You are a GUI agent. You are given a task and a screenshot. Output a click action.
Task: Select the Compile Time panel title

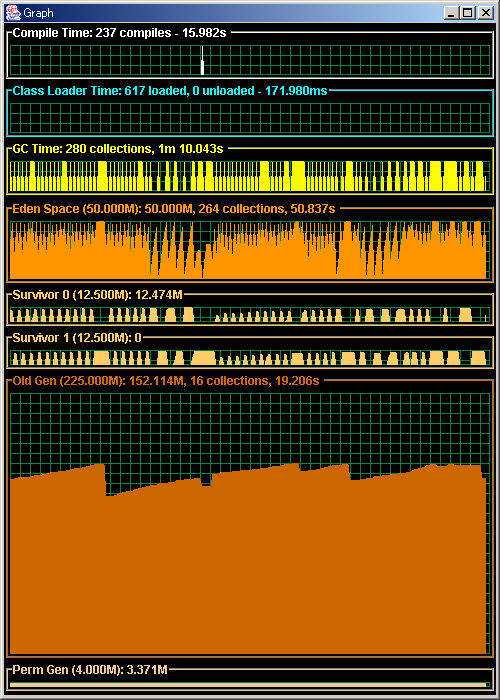[x=120, y=33]
